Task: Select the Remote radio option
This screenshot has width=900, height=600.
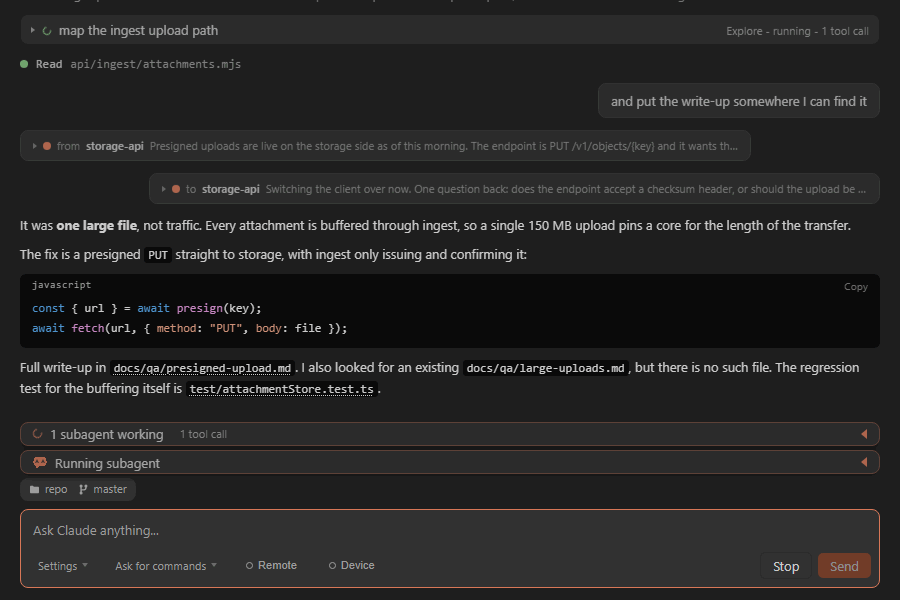Action: pos(271,566)
